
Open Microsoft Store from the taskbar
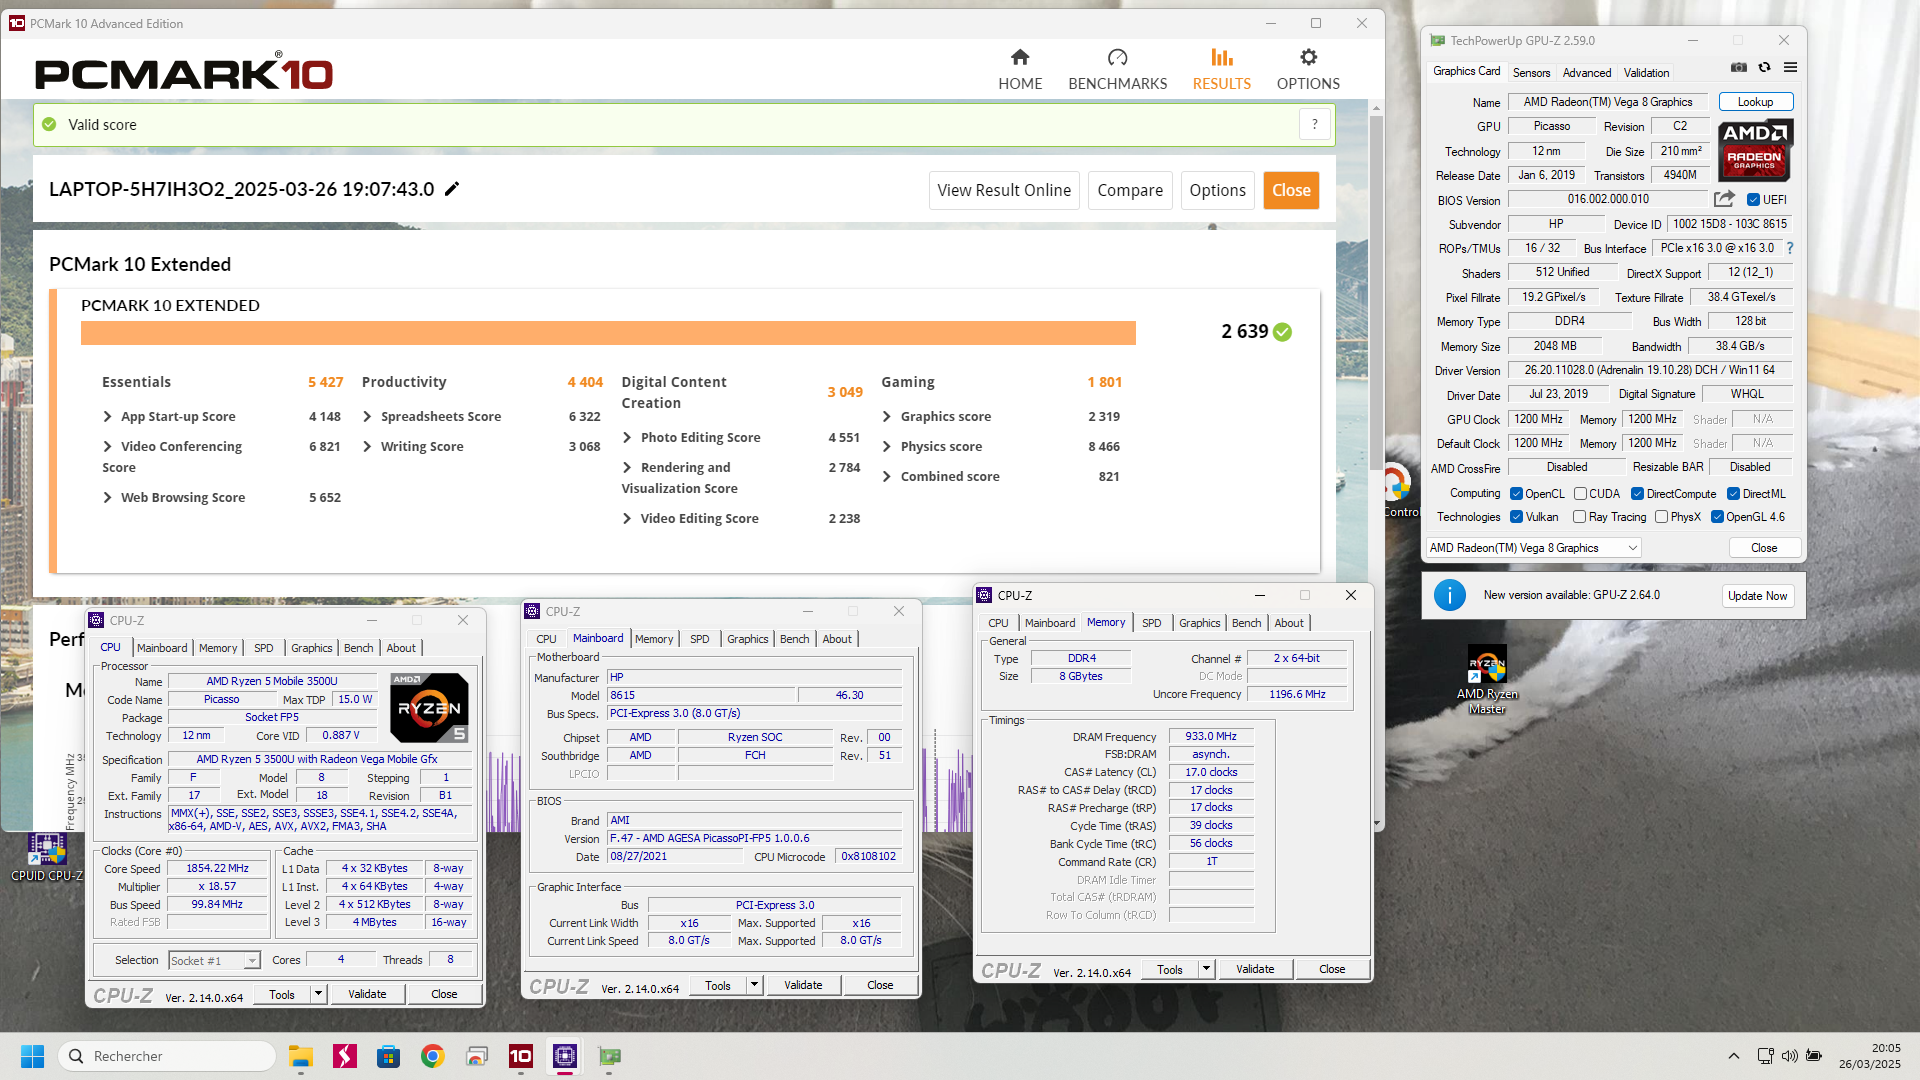pyautogui.click(x=388, y=1056)
